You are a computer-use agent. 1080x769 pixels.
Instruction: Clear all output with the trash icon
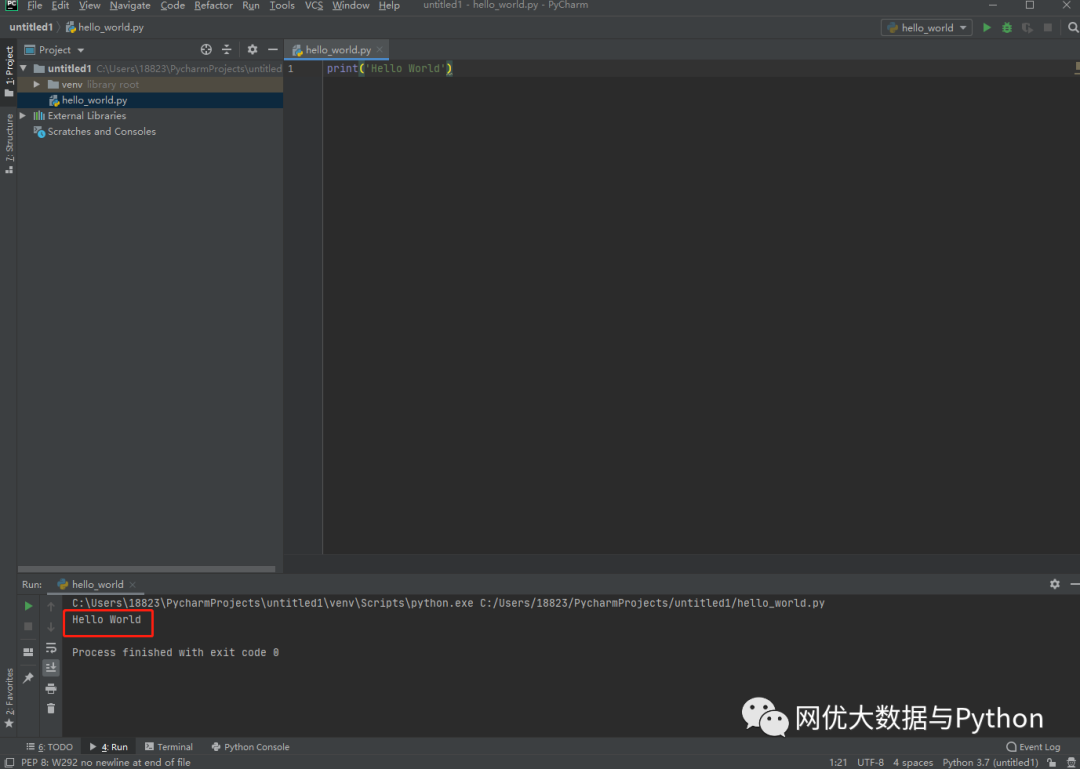point(51,708)
